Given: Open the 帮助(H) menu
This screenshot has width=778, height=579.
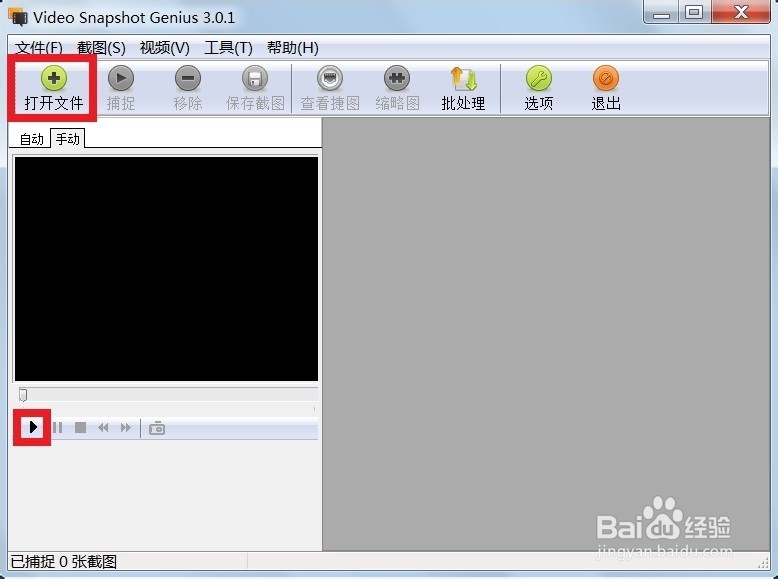Looking at the screenshot, I should point(293,48).
